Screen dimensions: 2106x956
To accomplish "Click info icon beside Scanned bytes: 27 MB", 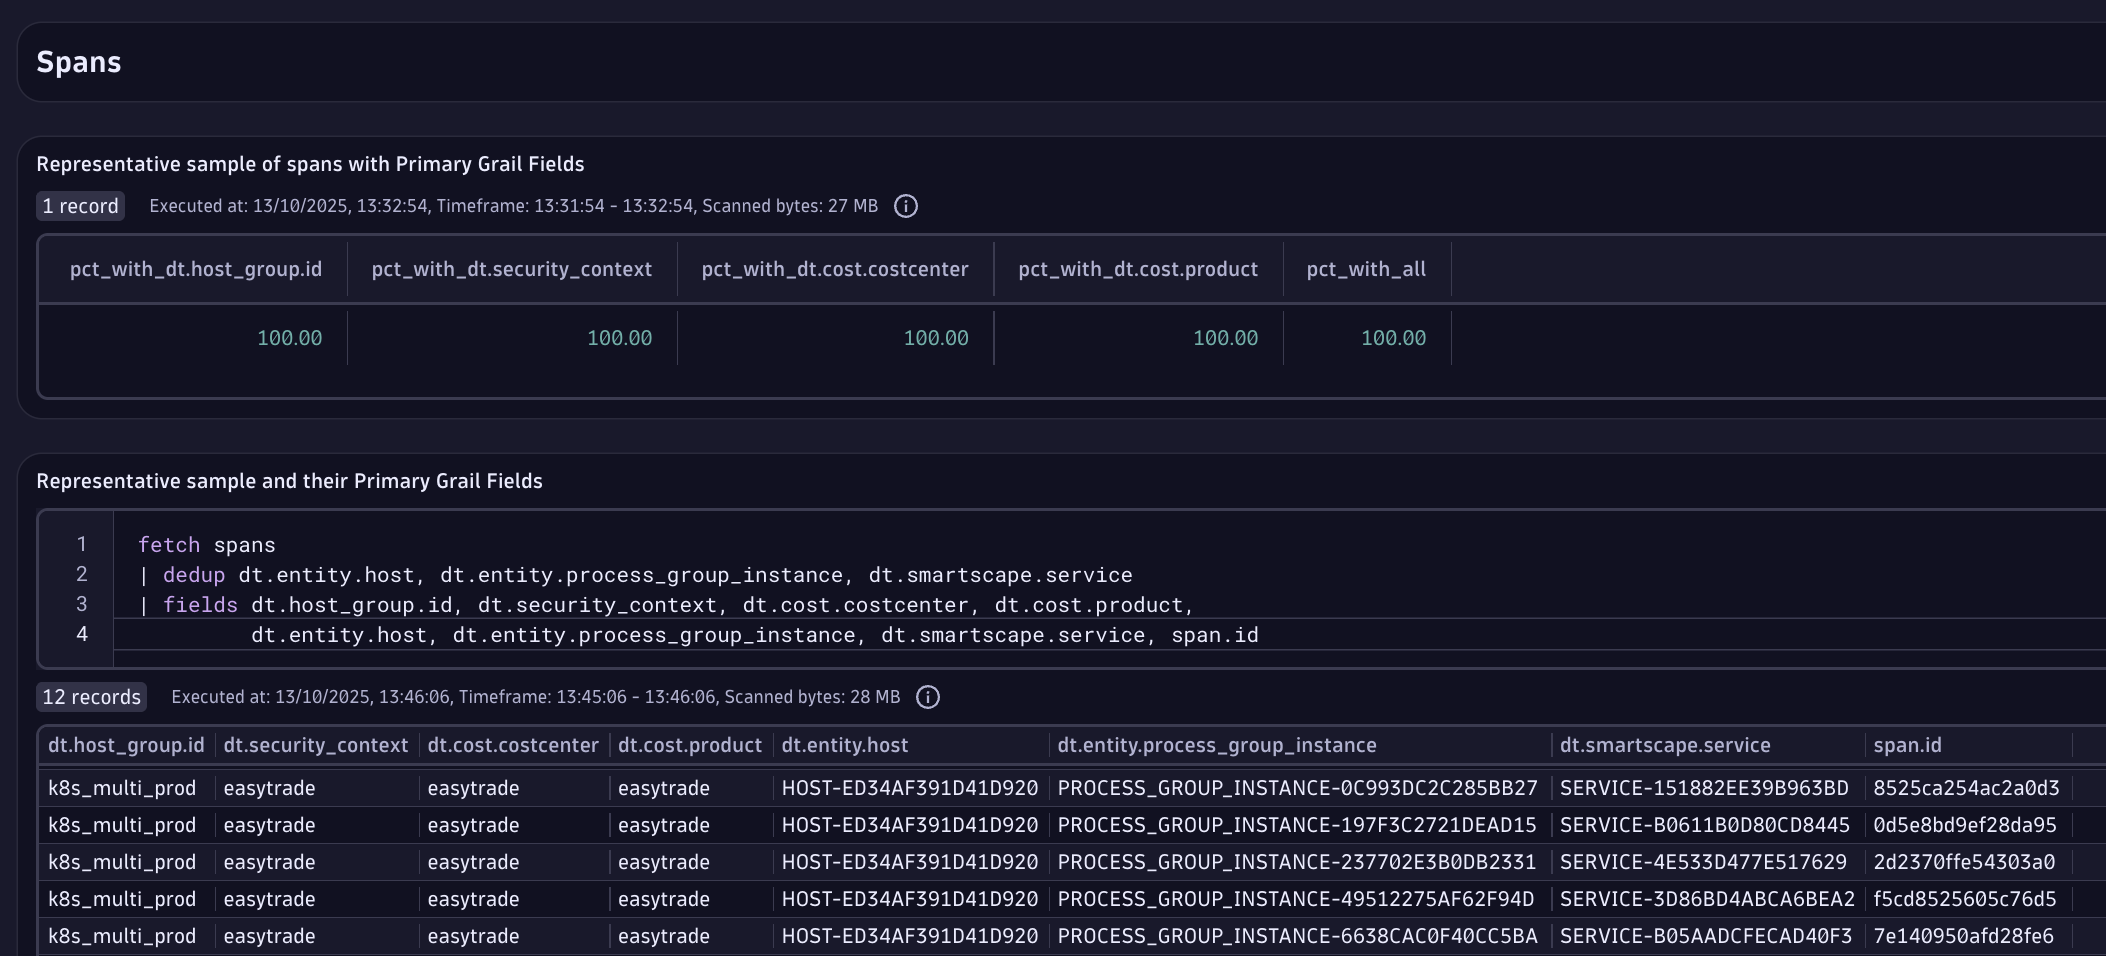I will click(905, 206).
